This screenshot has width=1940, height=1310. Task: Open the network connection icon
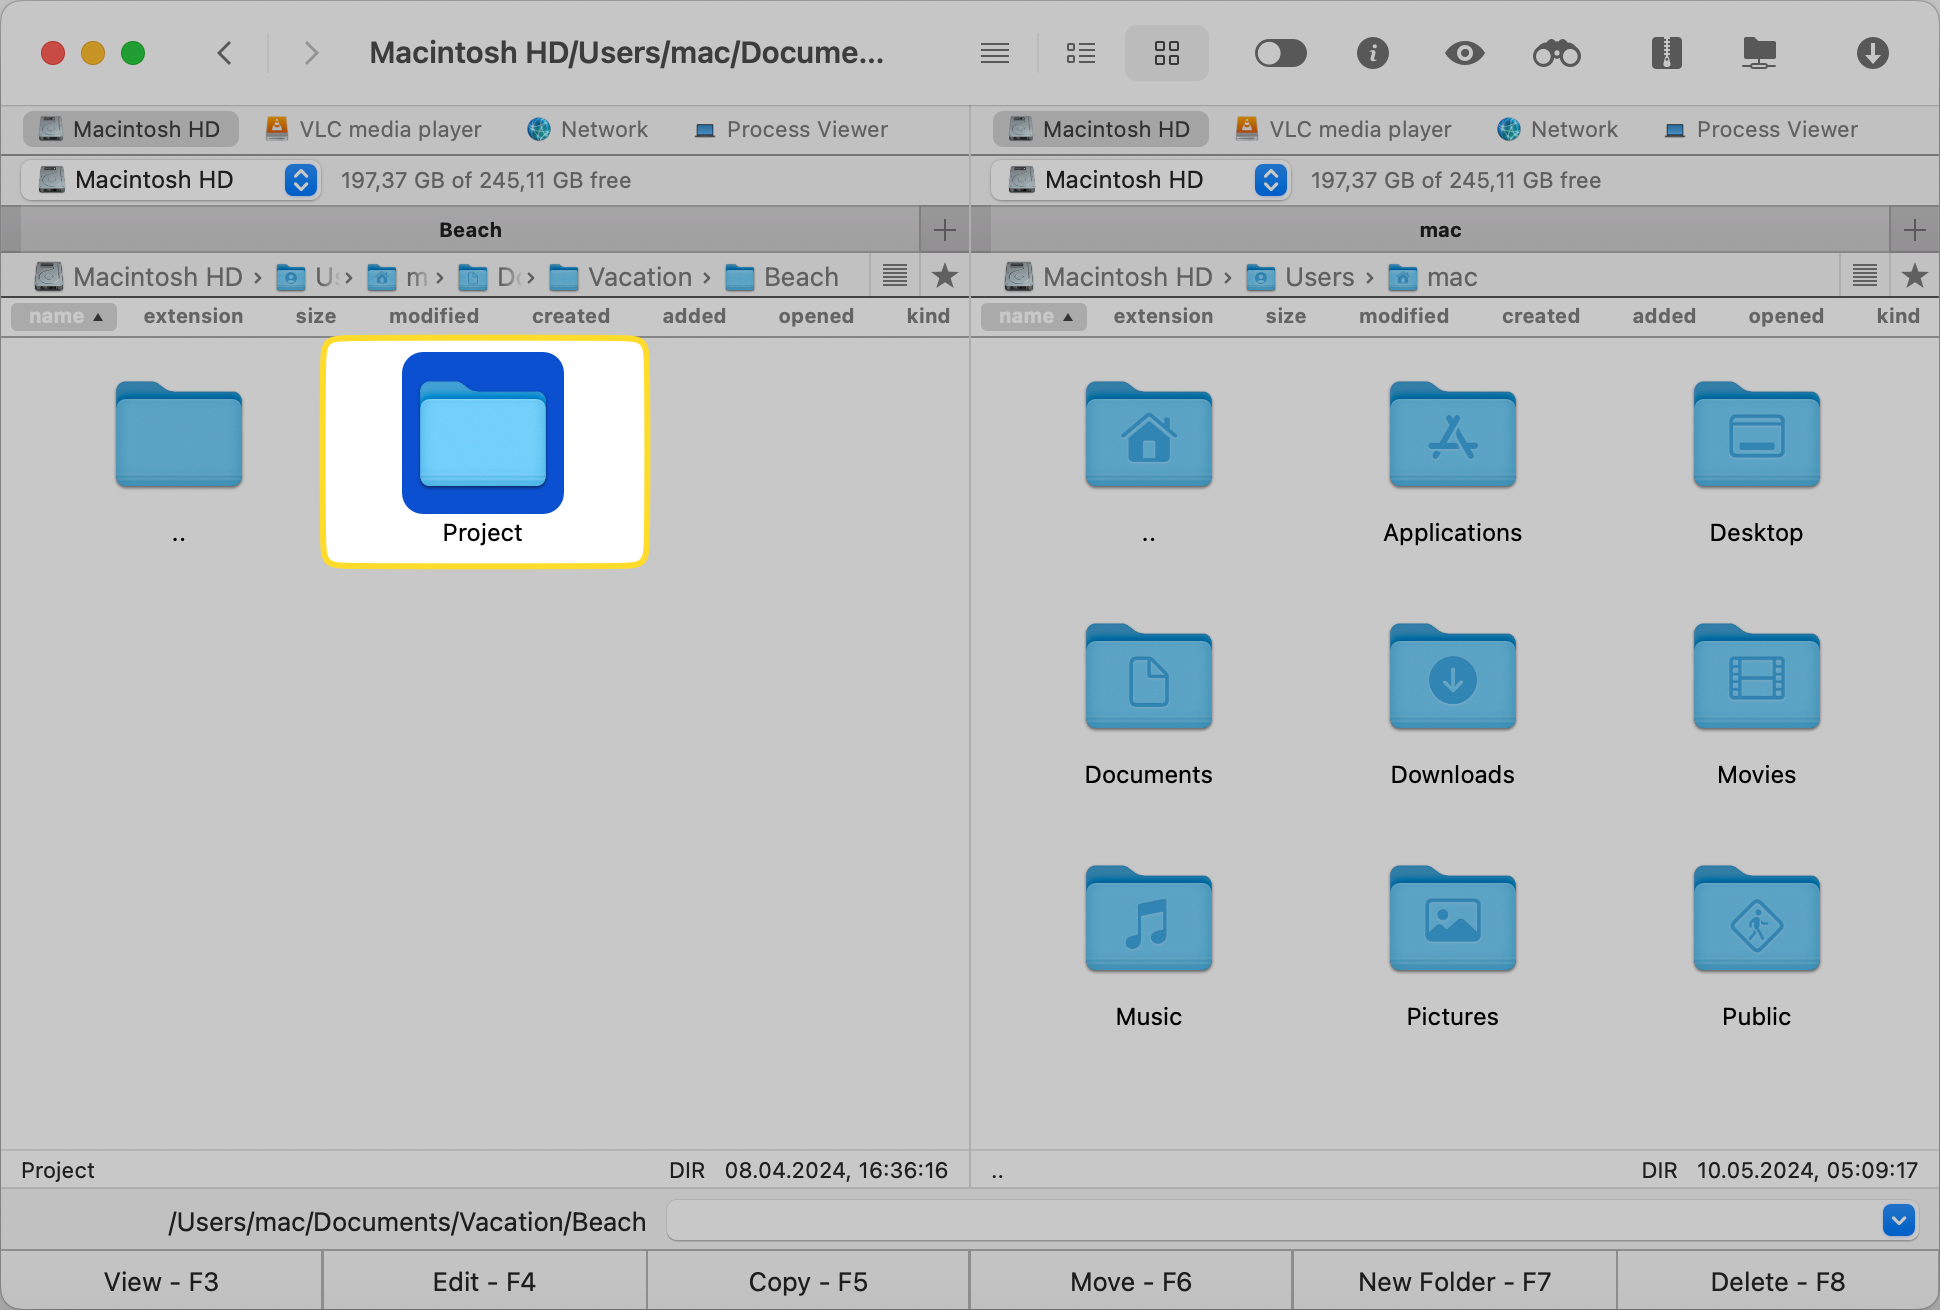point(1759,53)
